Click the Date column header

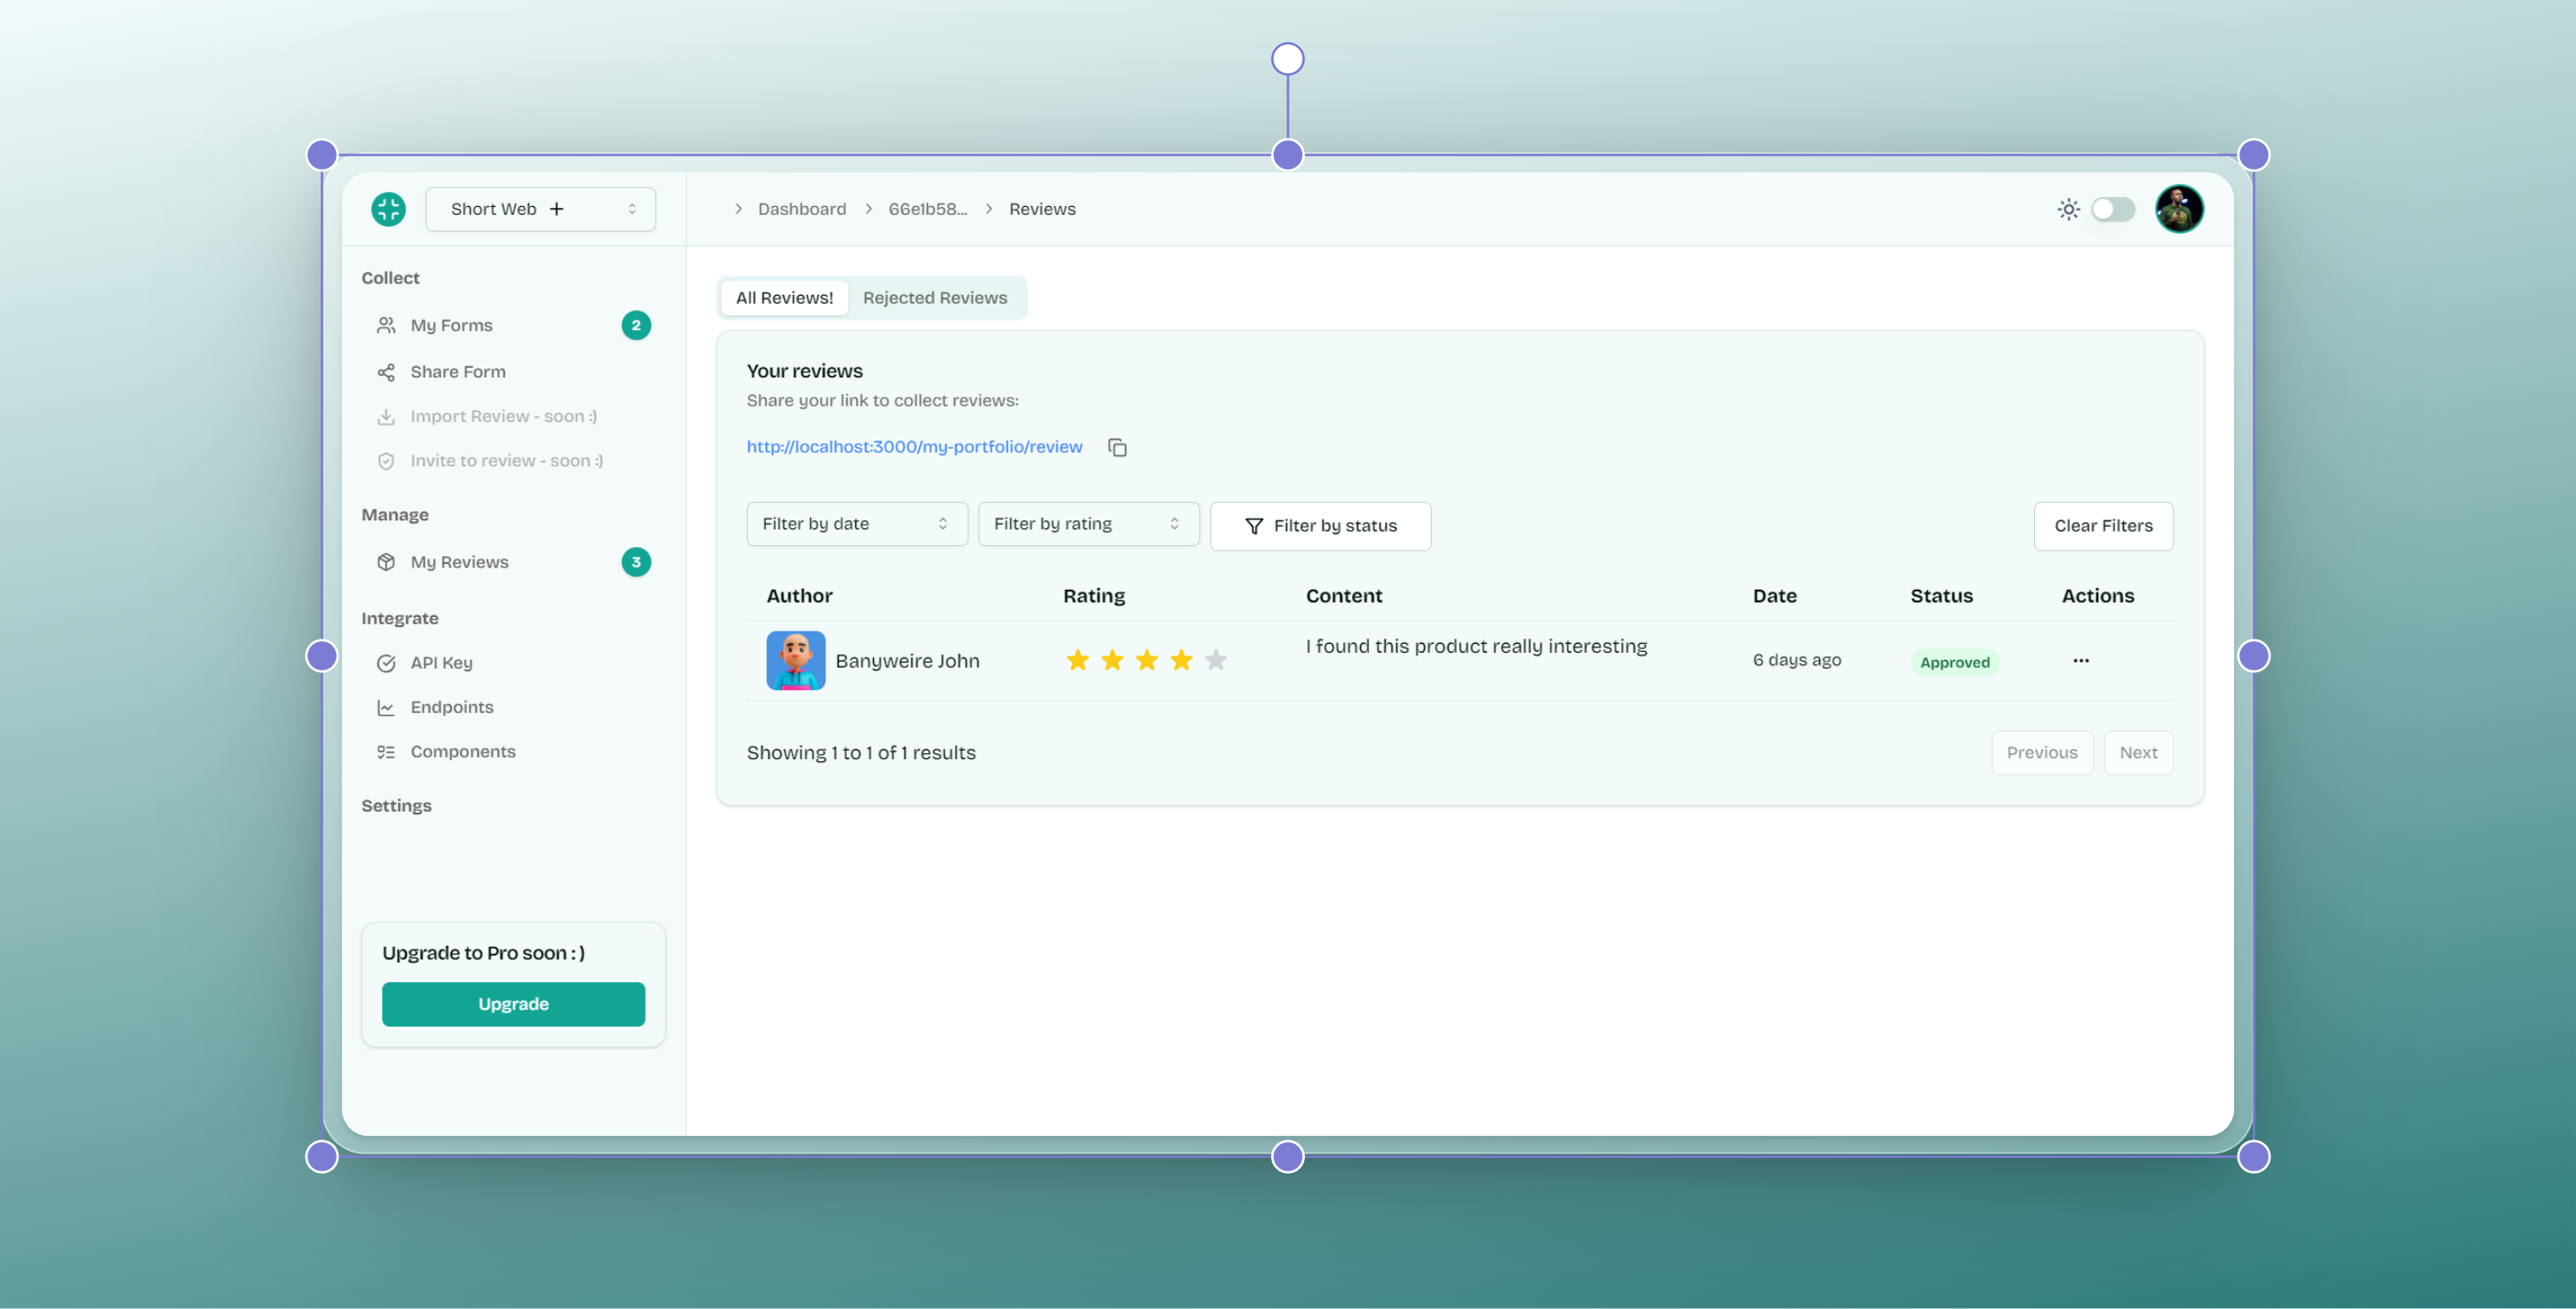point(1774,596)
